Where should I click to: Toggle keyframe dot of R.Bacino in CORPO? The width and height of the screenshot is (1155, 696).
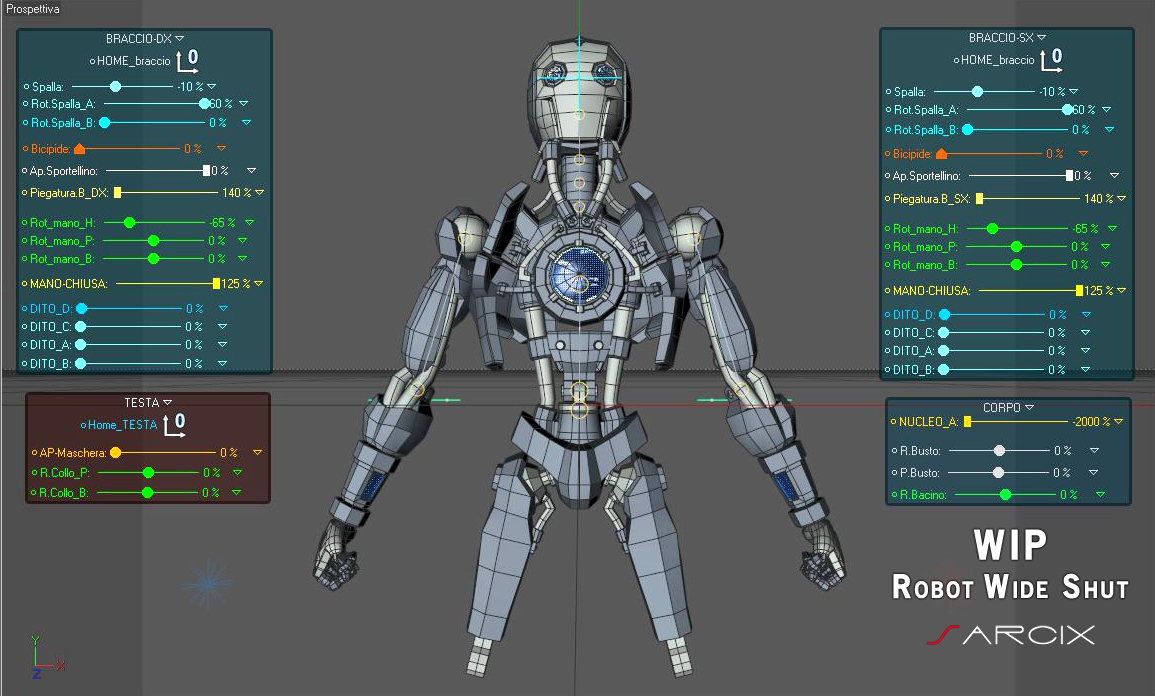click(894, 495)
